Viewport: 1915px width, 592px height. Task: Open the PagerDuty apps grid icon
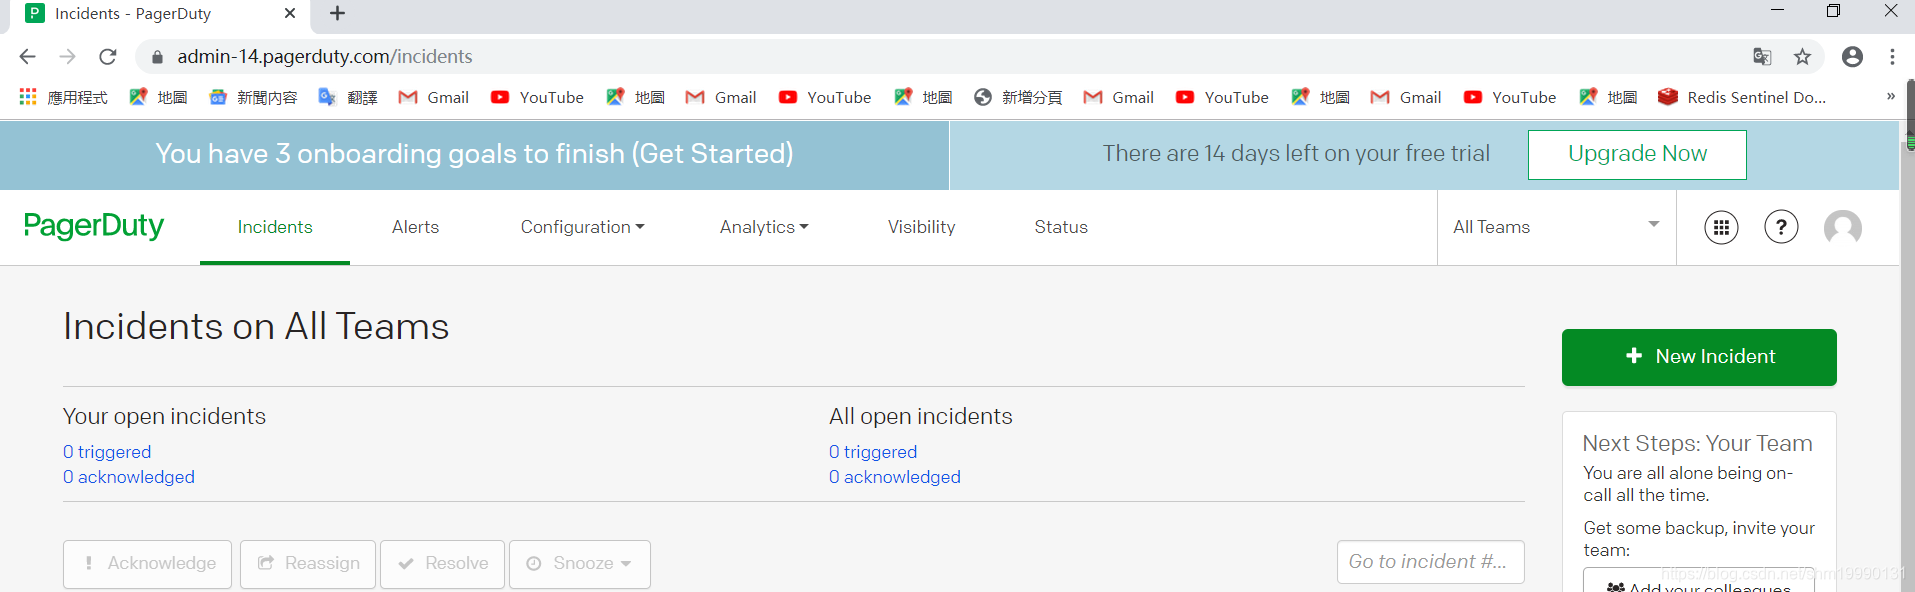pyautogui.click(x=1721, y=228)
